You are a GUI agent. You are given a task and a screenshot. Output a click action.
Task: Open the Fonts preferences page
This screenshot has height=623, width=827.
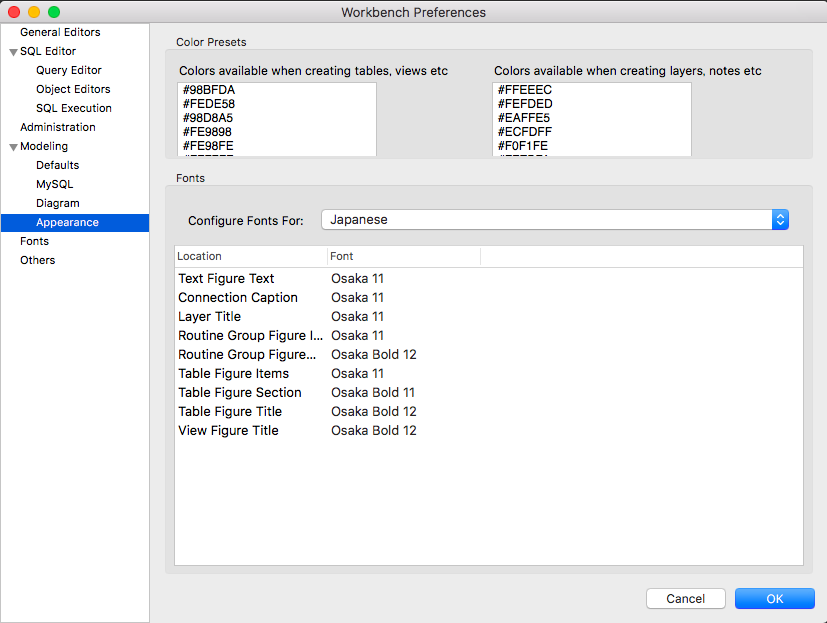[x=34, y=241]
